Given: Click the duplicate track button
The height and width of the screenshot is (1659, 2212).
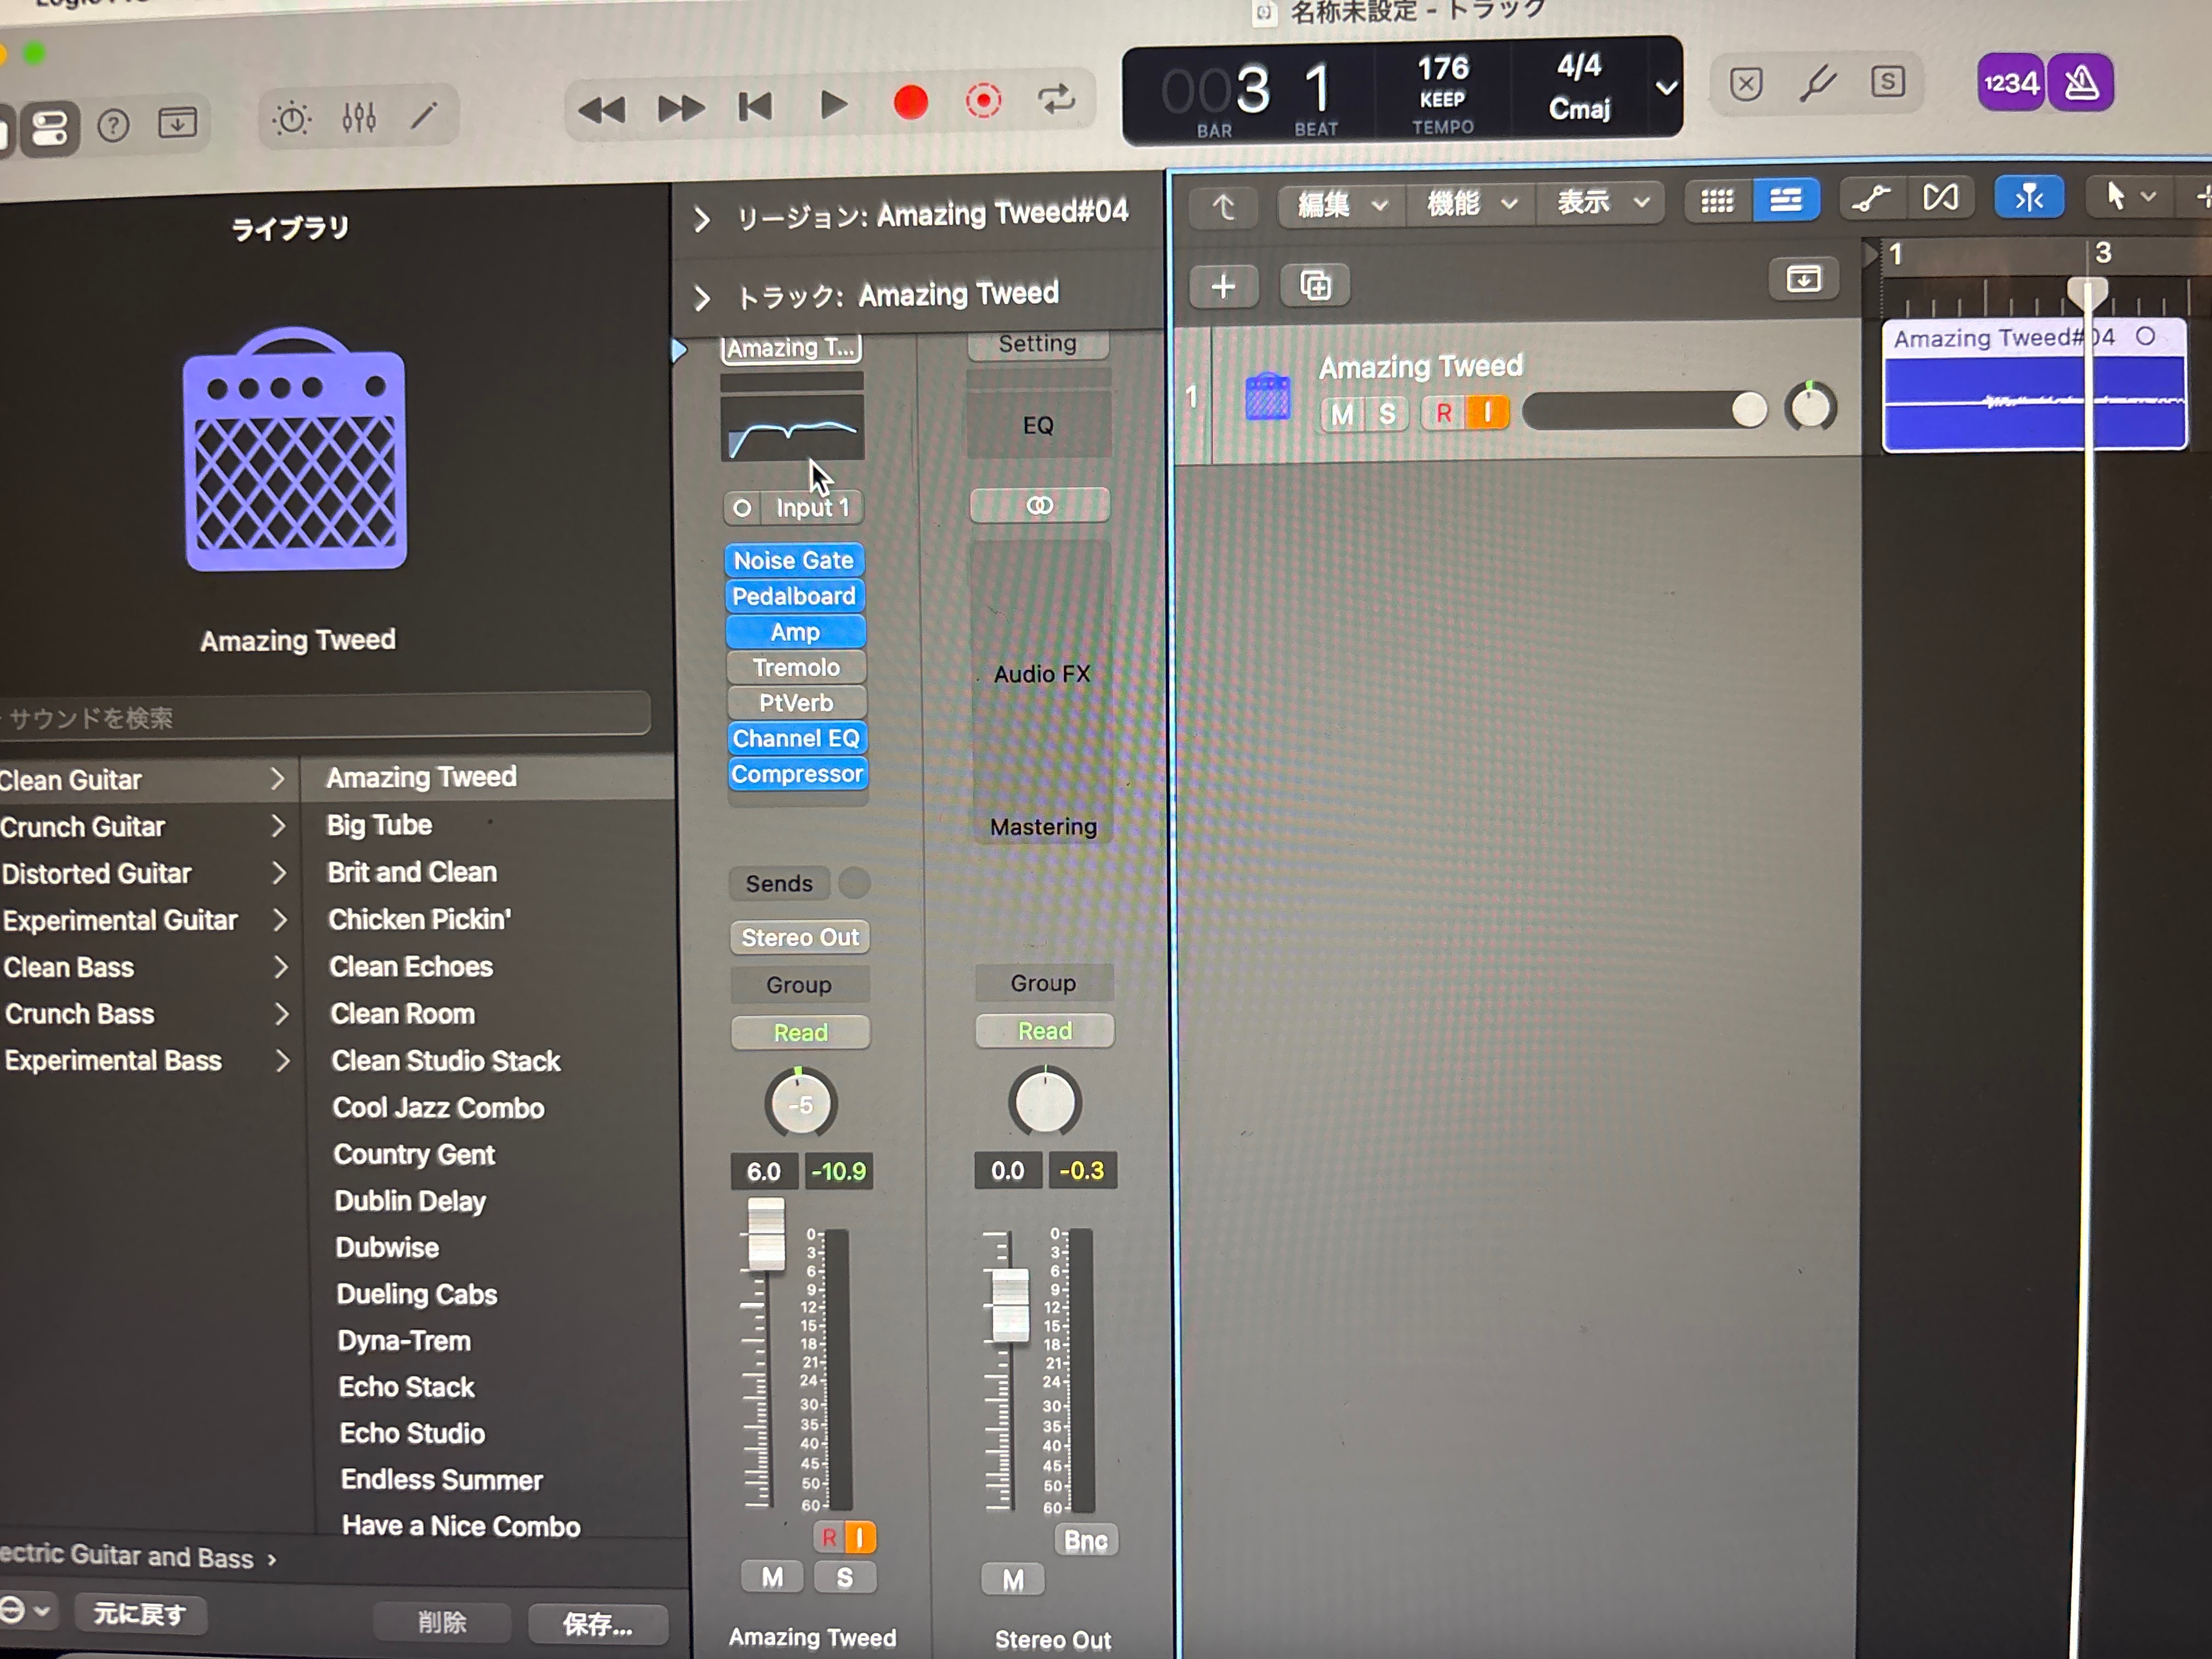Looking at the screenshot, I should coord(1315,287).
